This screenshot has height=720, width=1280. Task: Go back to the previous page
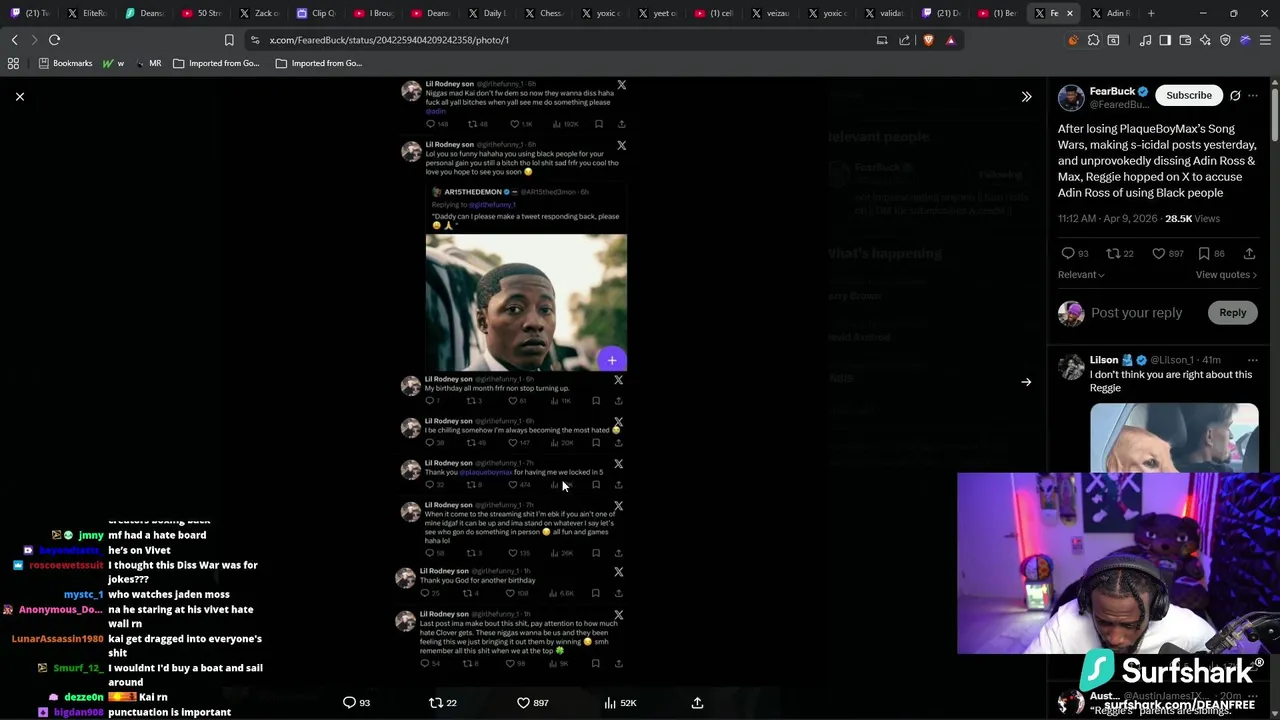pyautogui.click(x=14, y=40)
